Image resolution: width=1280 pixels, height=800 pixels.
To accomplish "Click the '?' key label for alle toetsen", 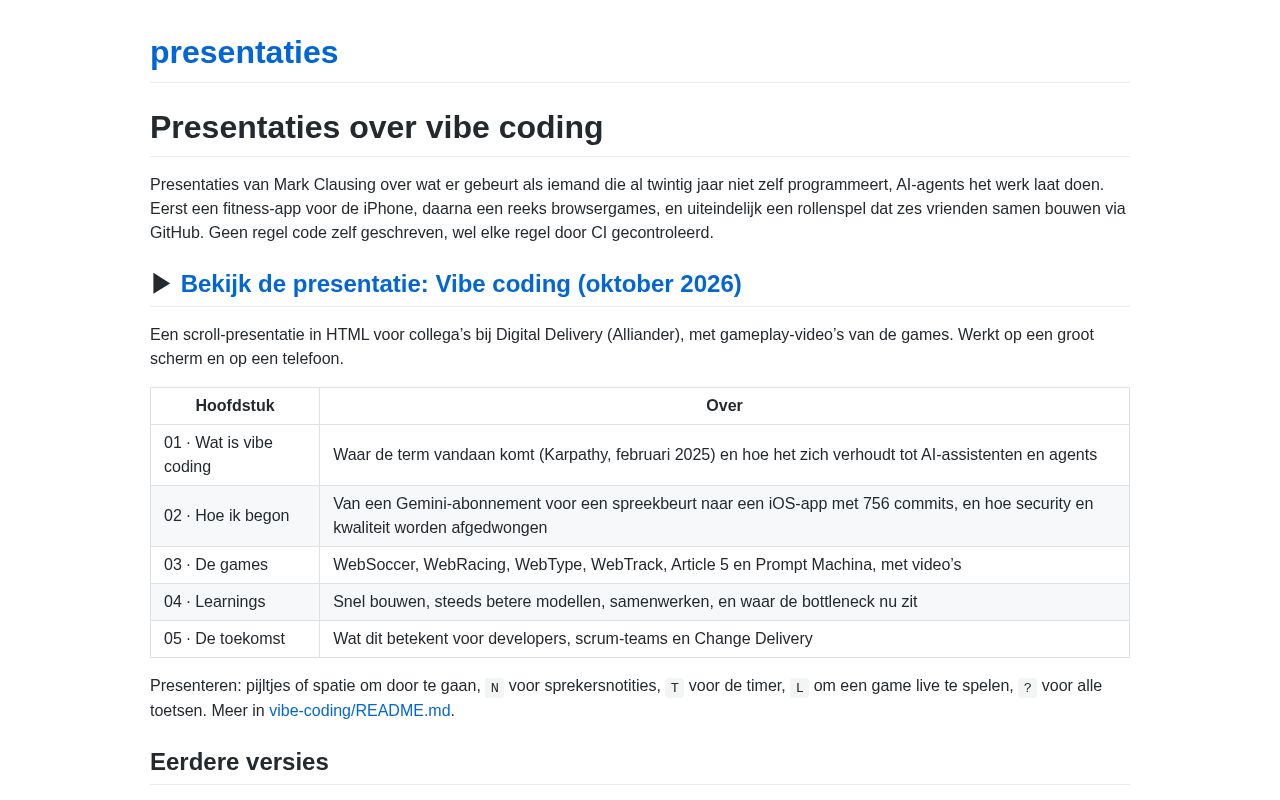I will coord(1027,687).
